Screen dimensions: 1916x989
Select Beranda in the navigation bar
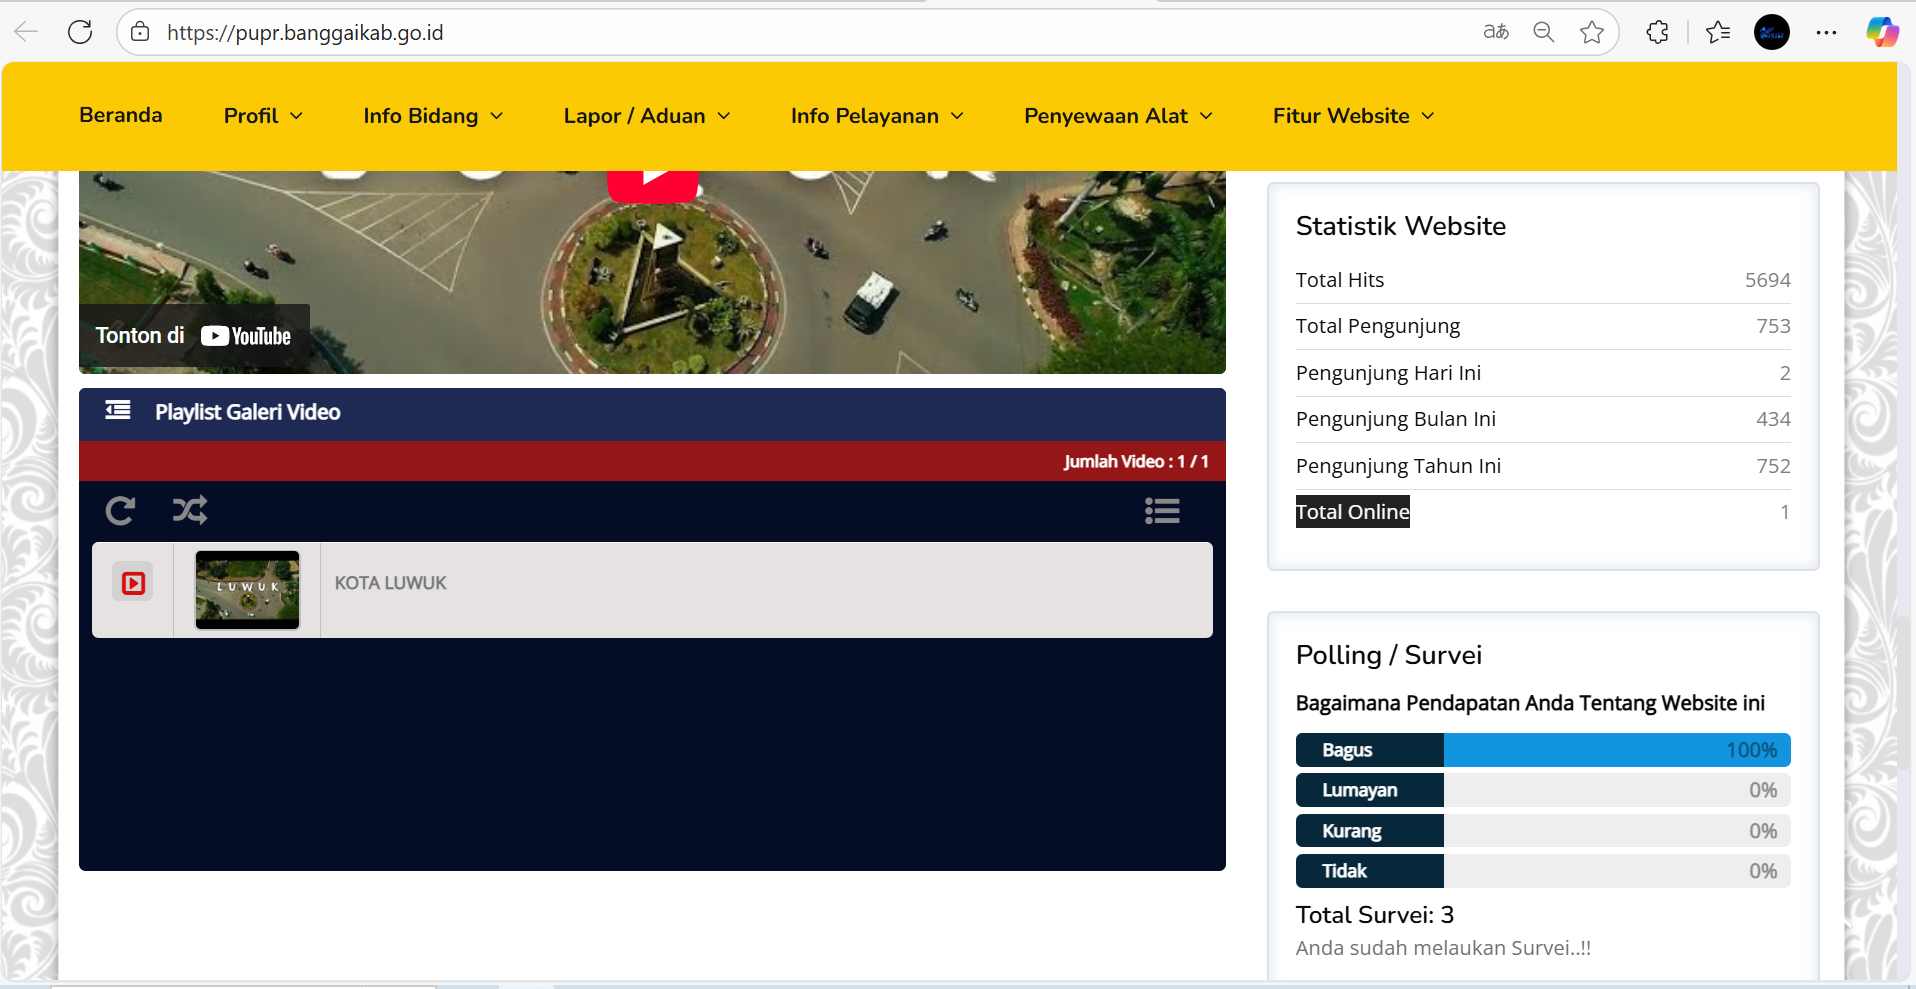click(120, 115)
